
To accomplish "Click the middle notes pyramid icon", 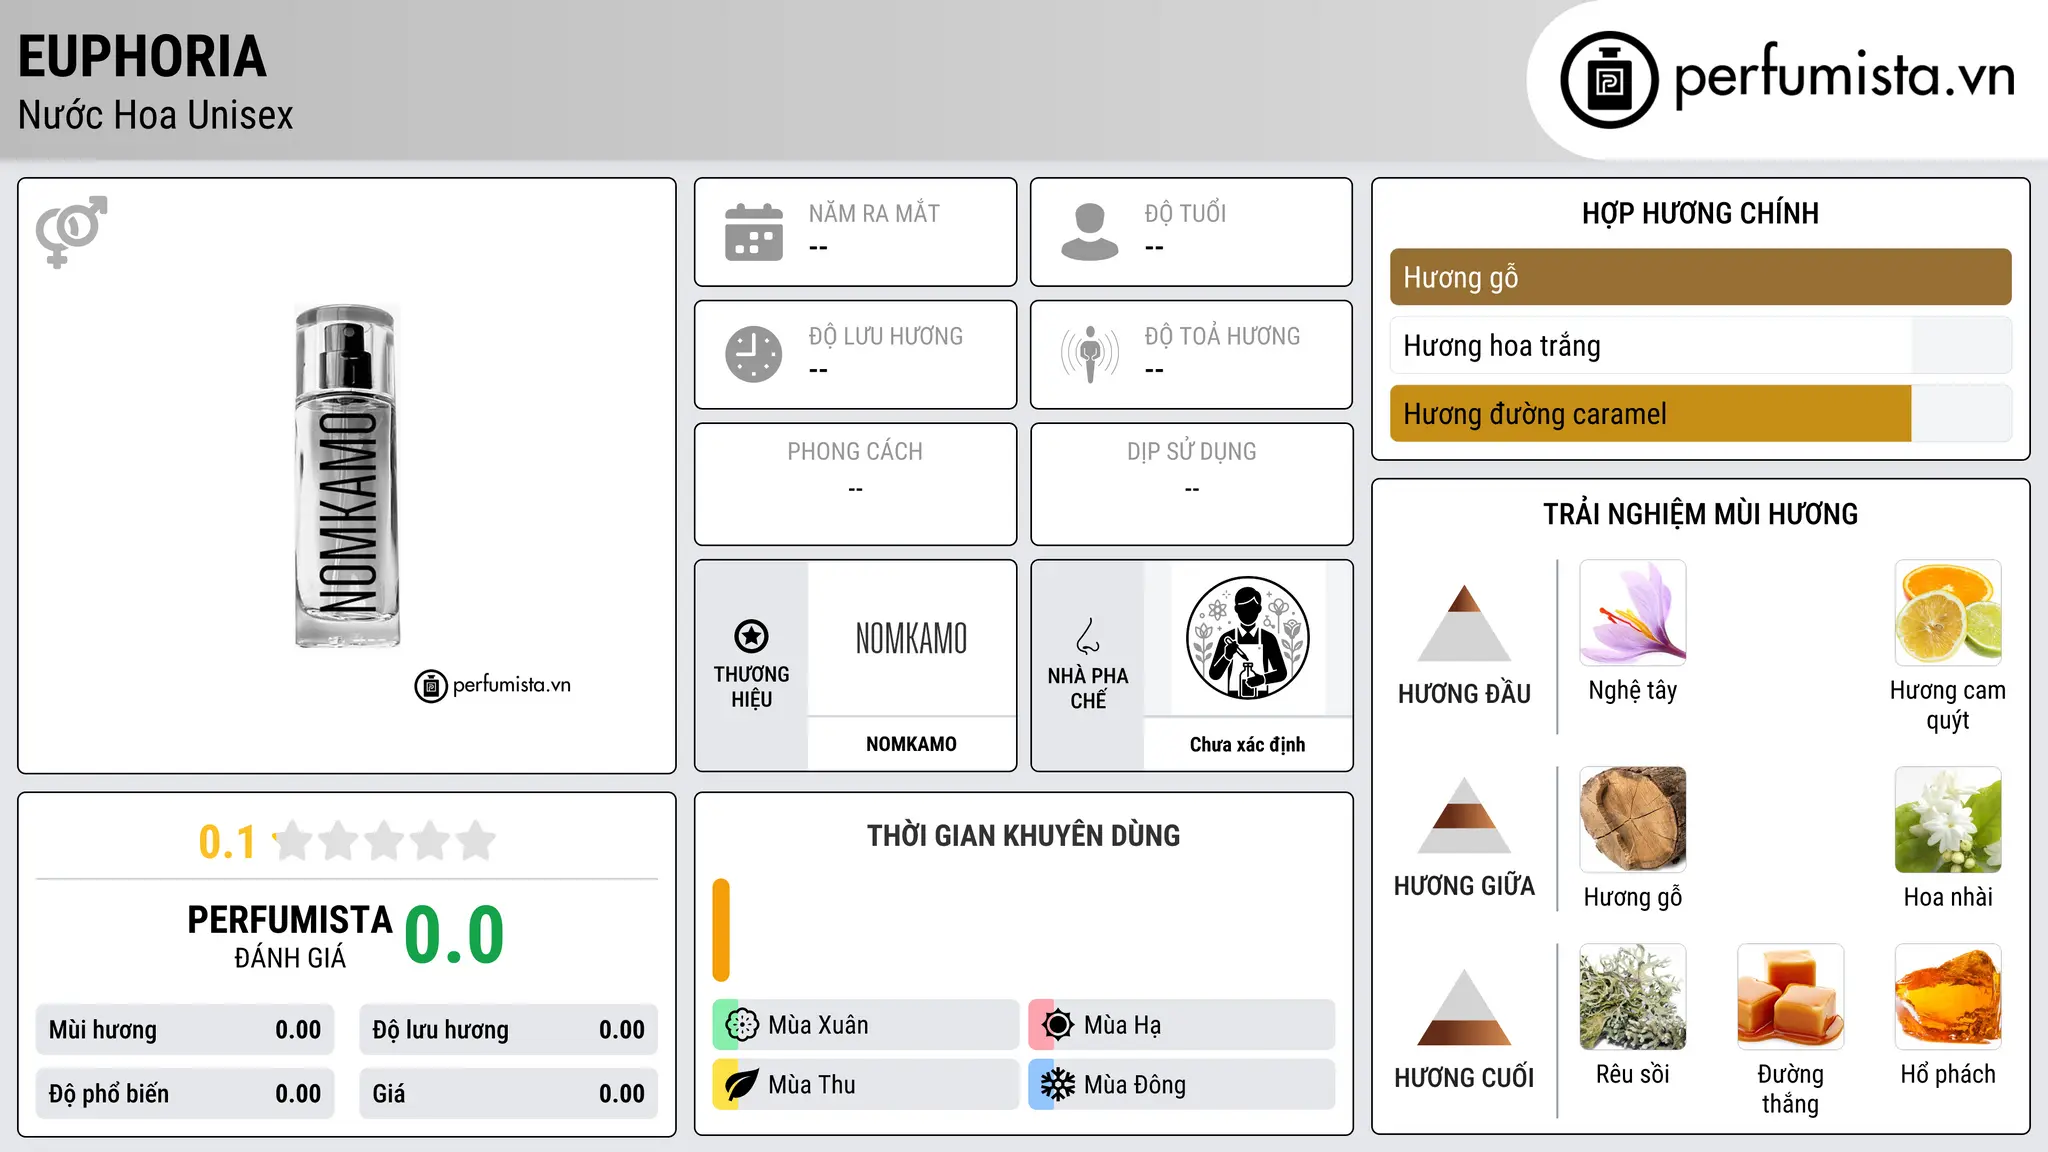I will (x=1464, y=815).
